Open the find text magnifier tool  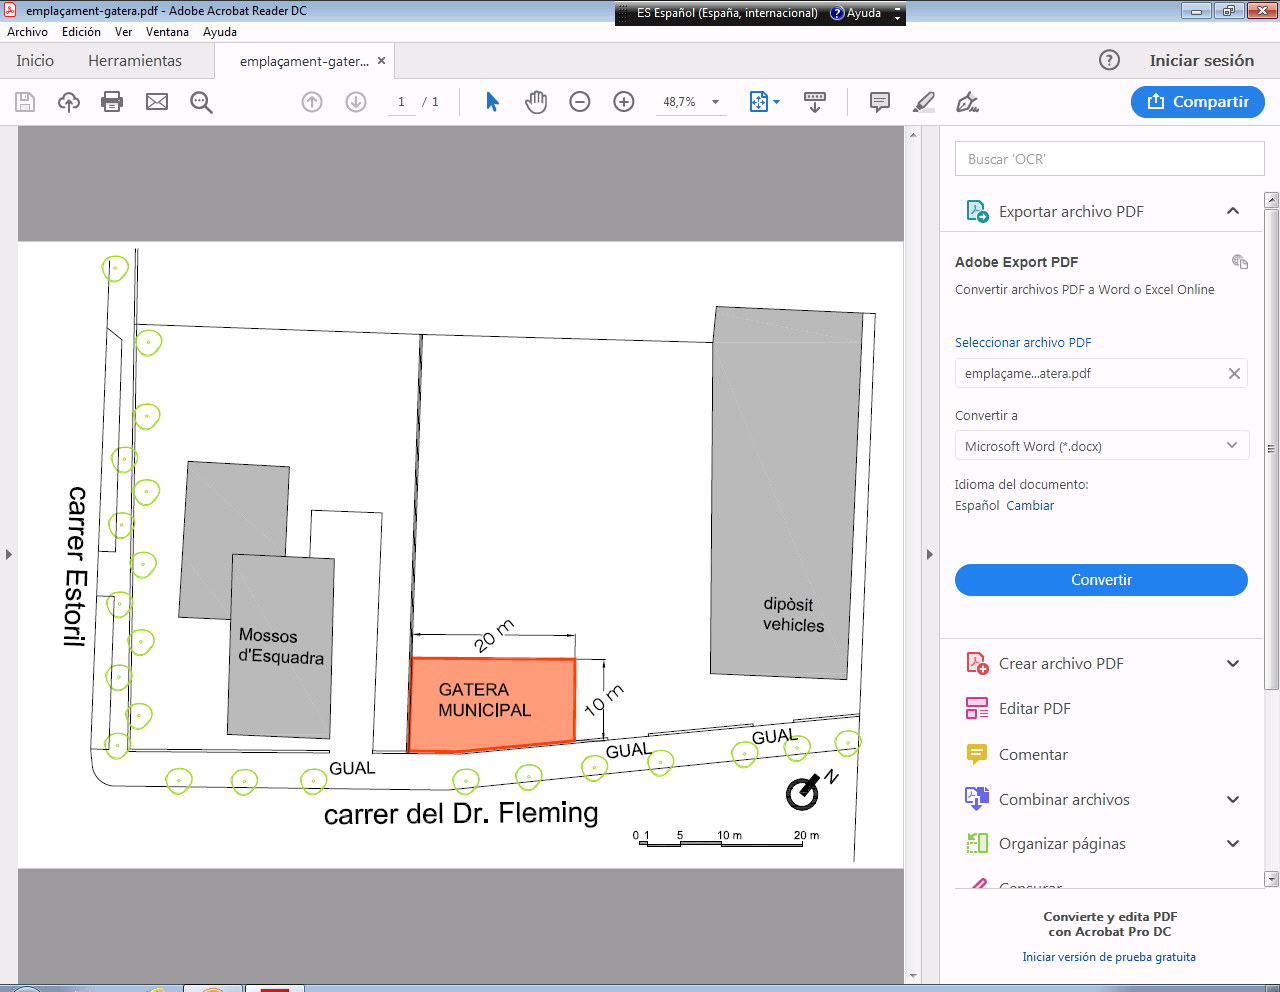tap(201, 102)
